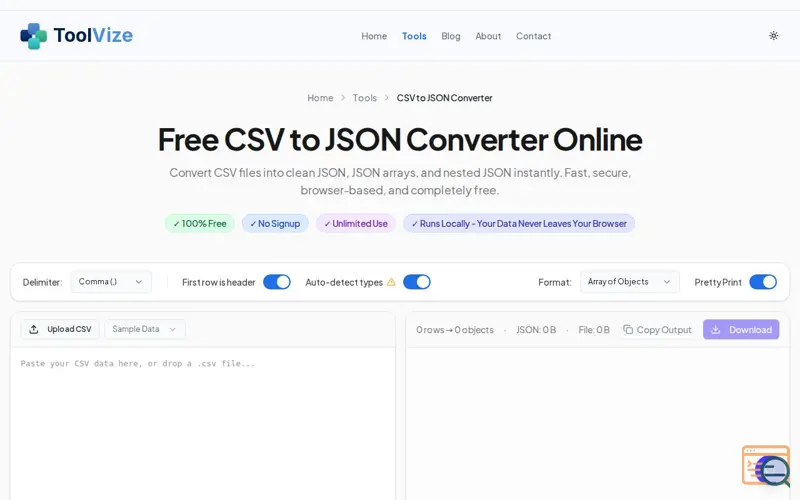Open the Tools nav item

tap(414, 36)
